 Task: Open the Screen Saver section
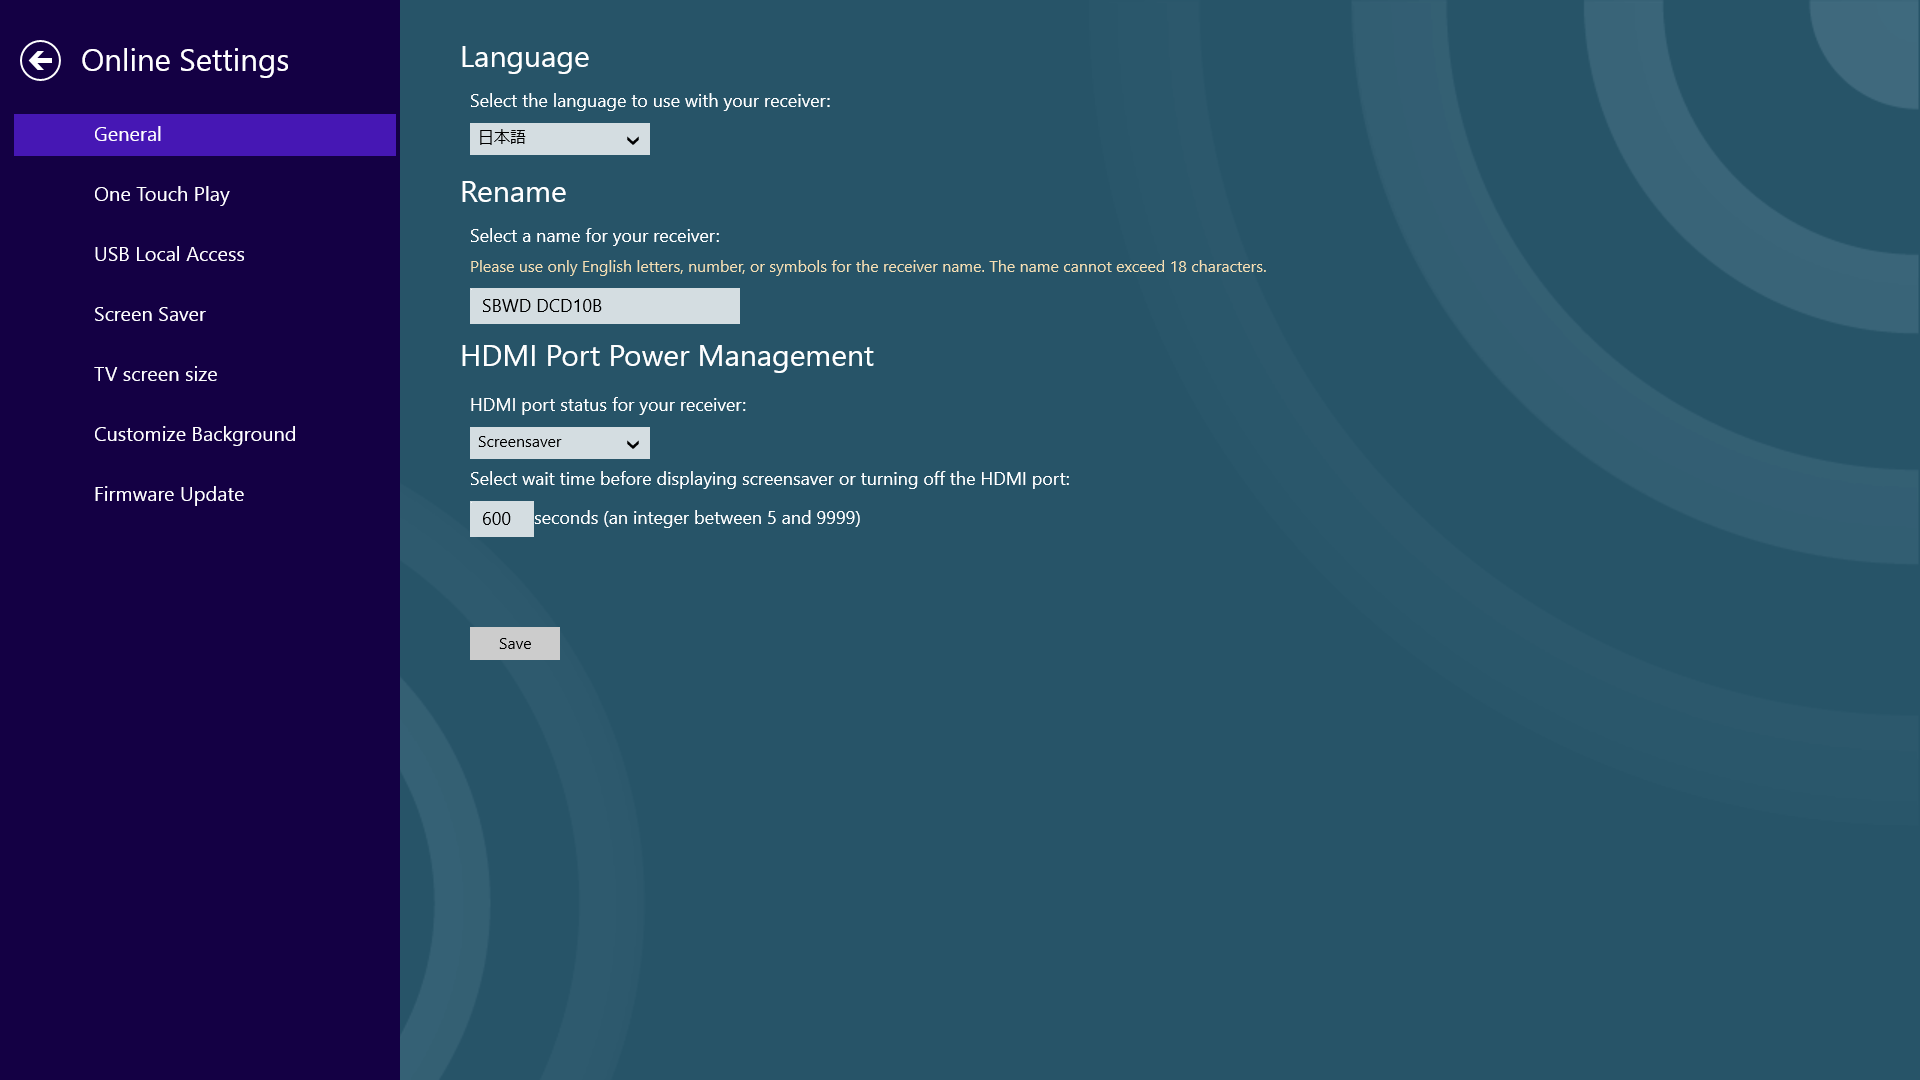pyautogui.click(x=150, y=314)
